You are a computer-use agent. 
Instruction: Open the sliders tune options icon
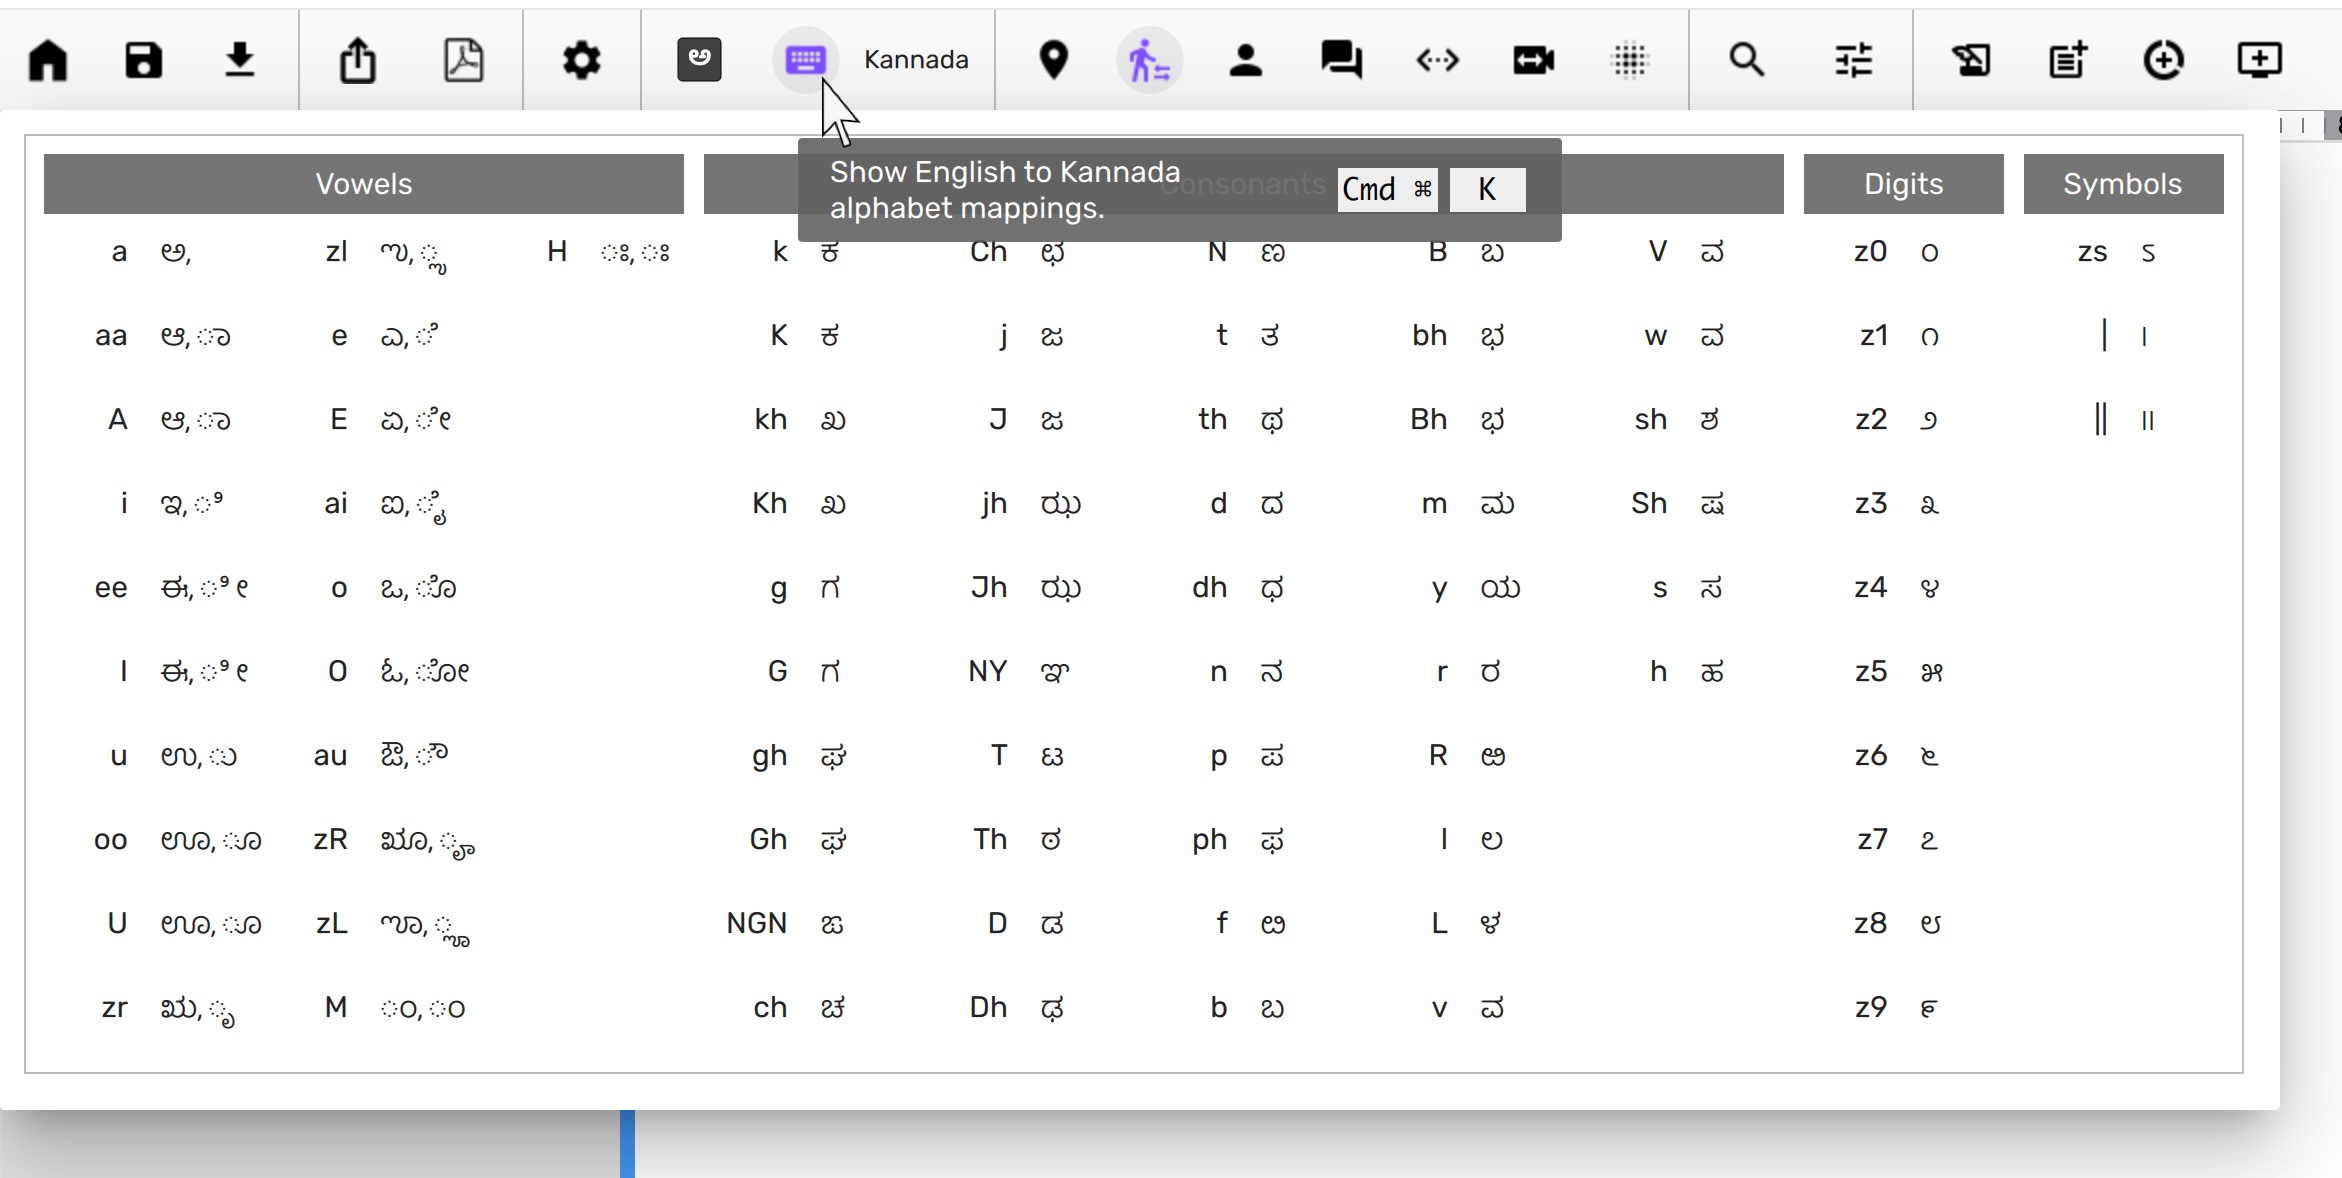click(1853, 60)
